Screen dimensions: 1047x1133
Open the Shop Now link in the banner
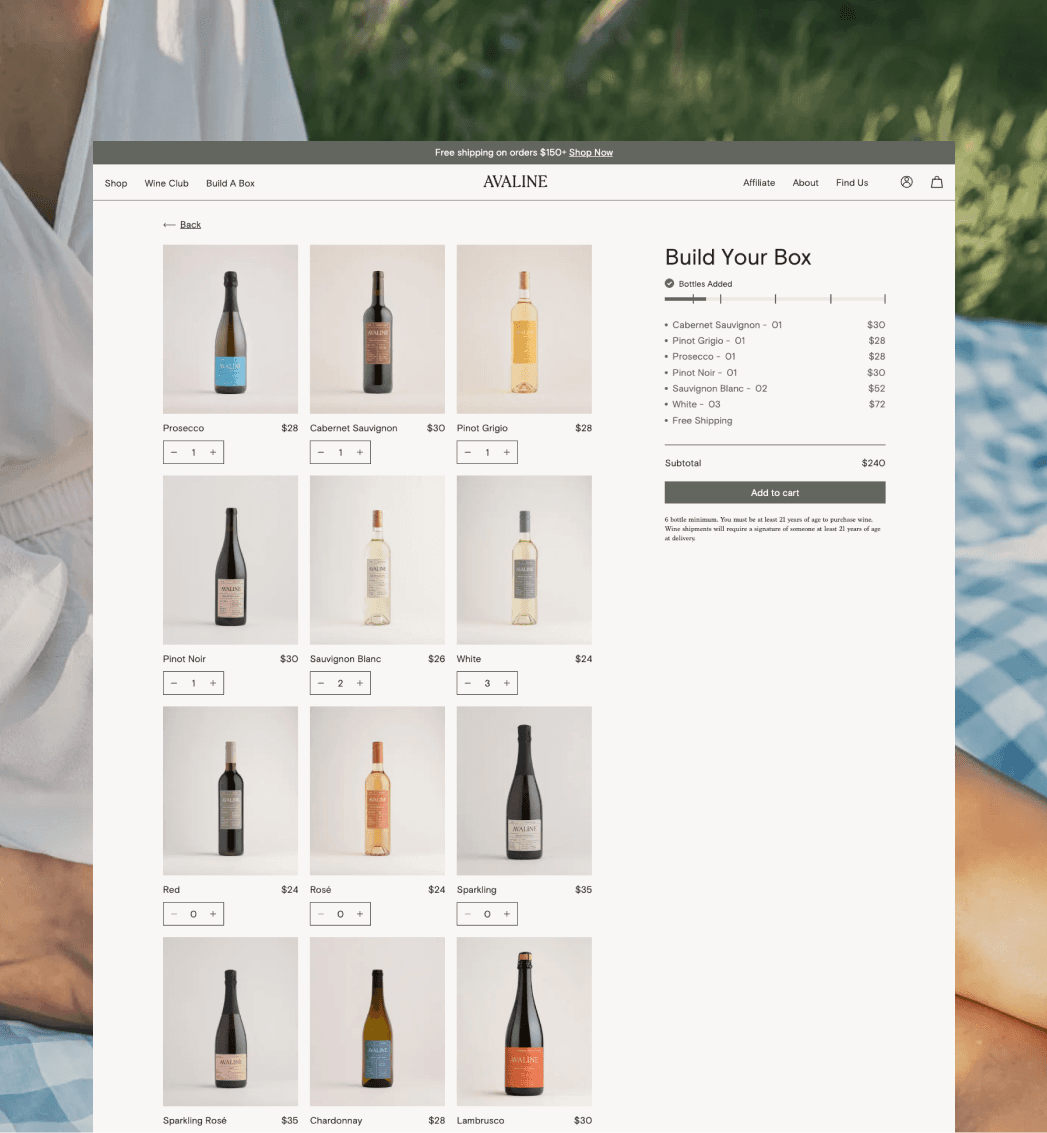pyautogui.click(x=590, y=152)
